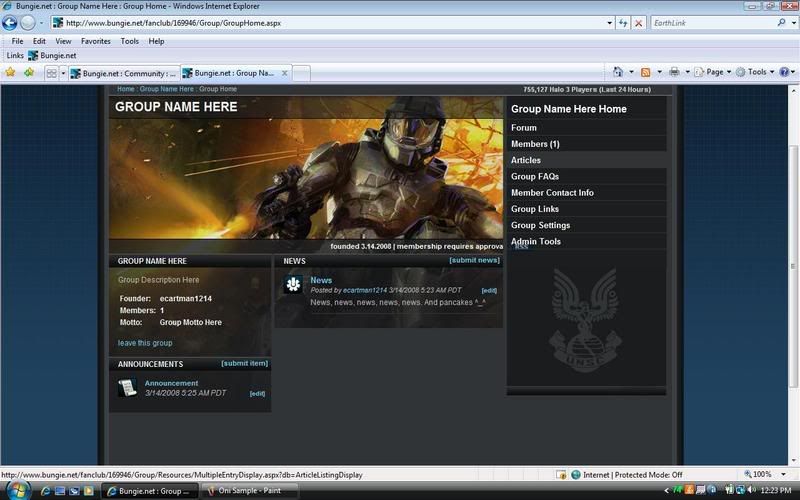Open Admin Tools in the sidebar

(536, 241)
